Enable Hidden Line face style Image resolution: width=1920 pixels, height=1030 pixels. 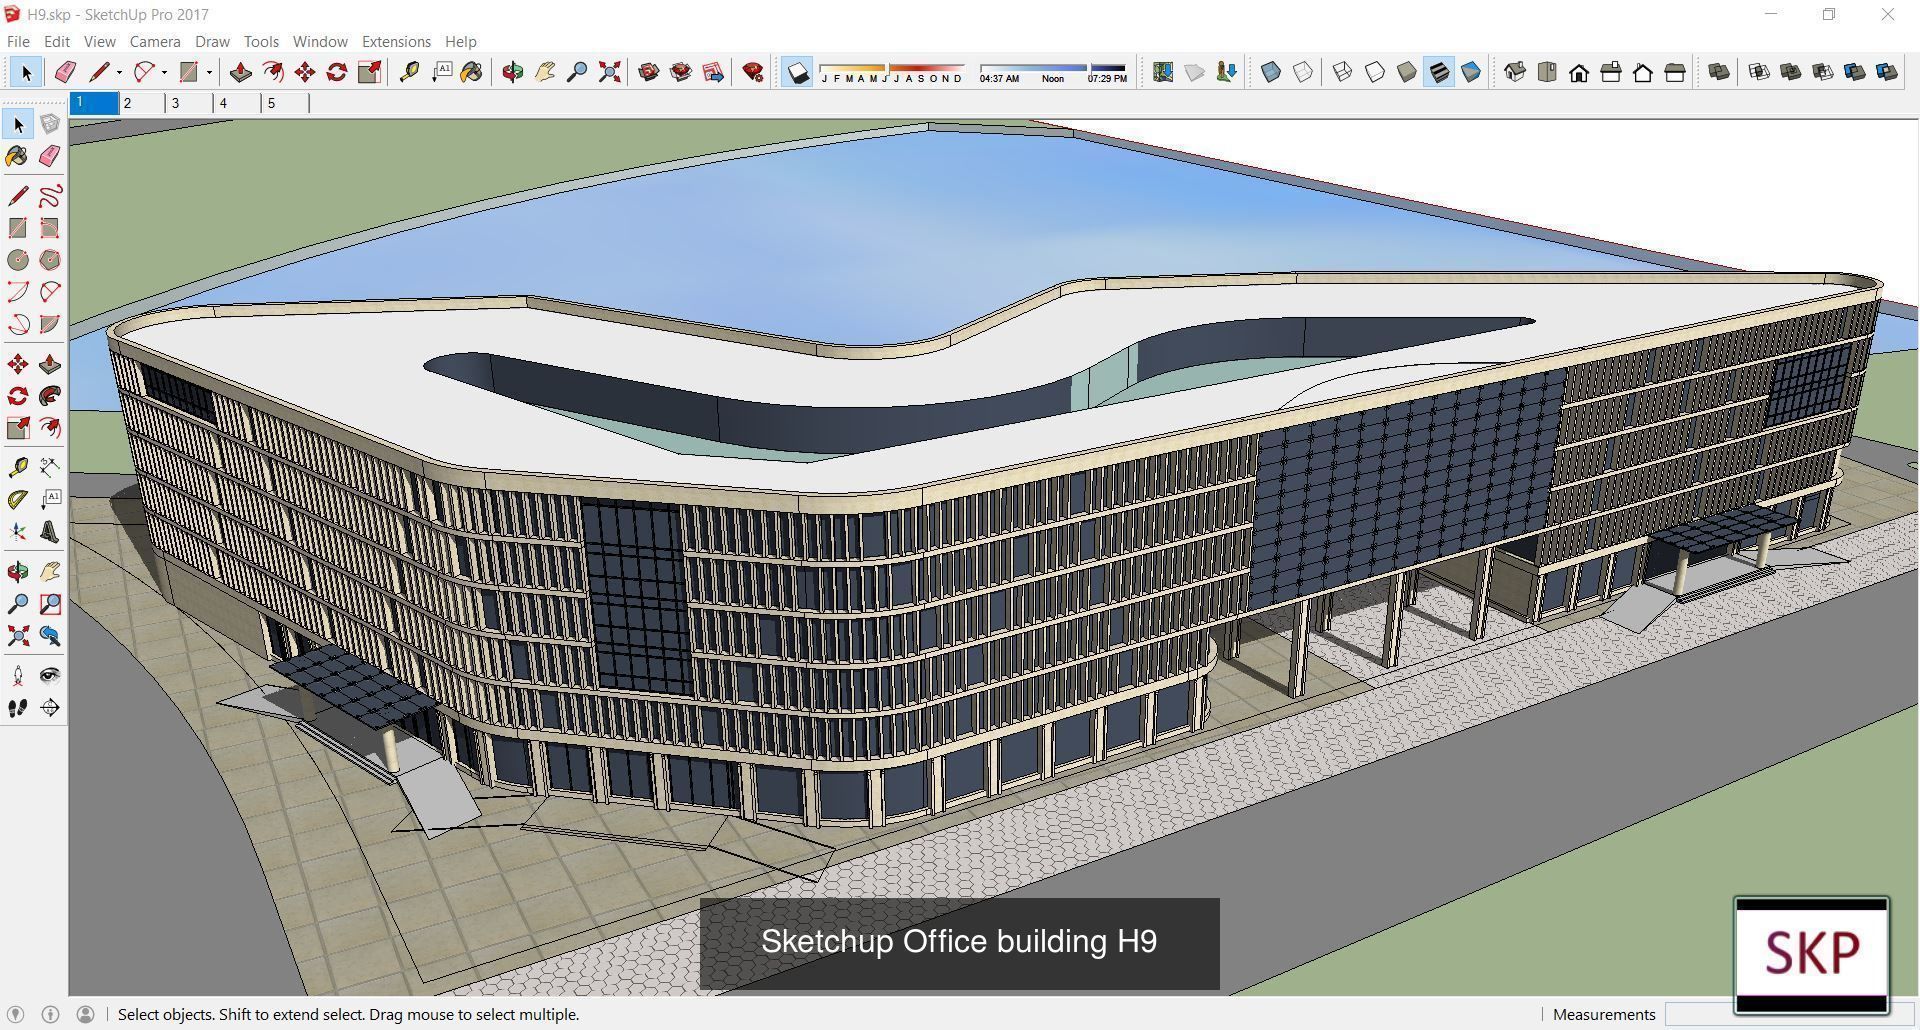(1375, 72)
